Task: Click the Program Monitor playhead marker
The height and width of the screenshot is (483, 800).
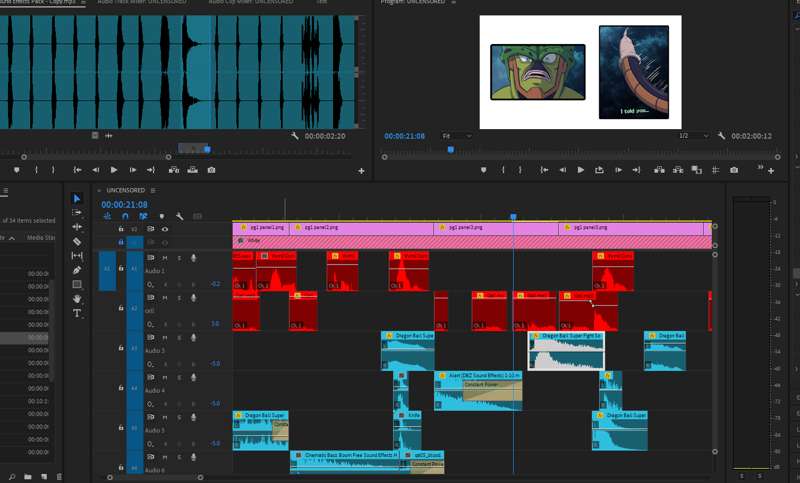Action: (x=451, y=149)
